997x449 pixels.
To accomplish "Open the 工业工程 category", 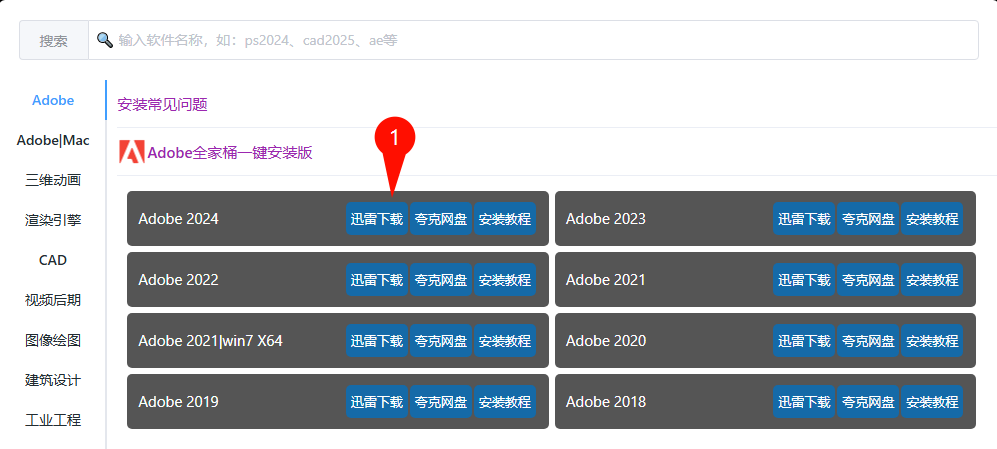I will [x=53, y=420].
